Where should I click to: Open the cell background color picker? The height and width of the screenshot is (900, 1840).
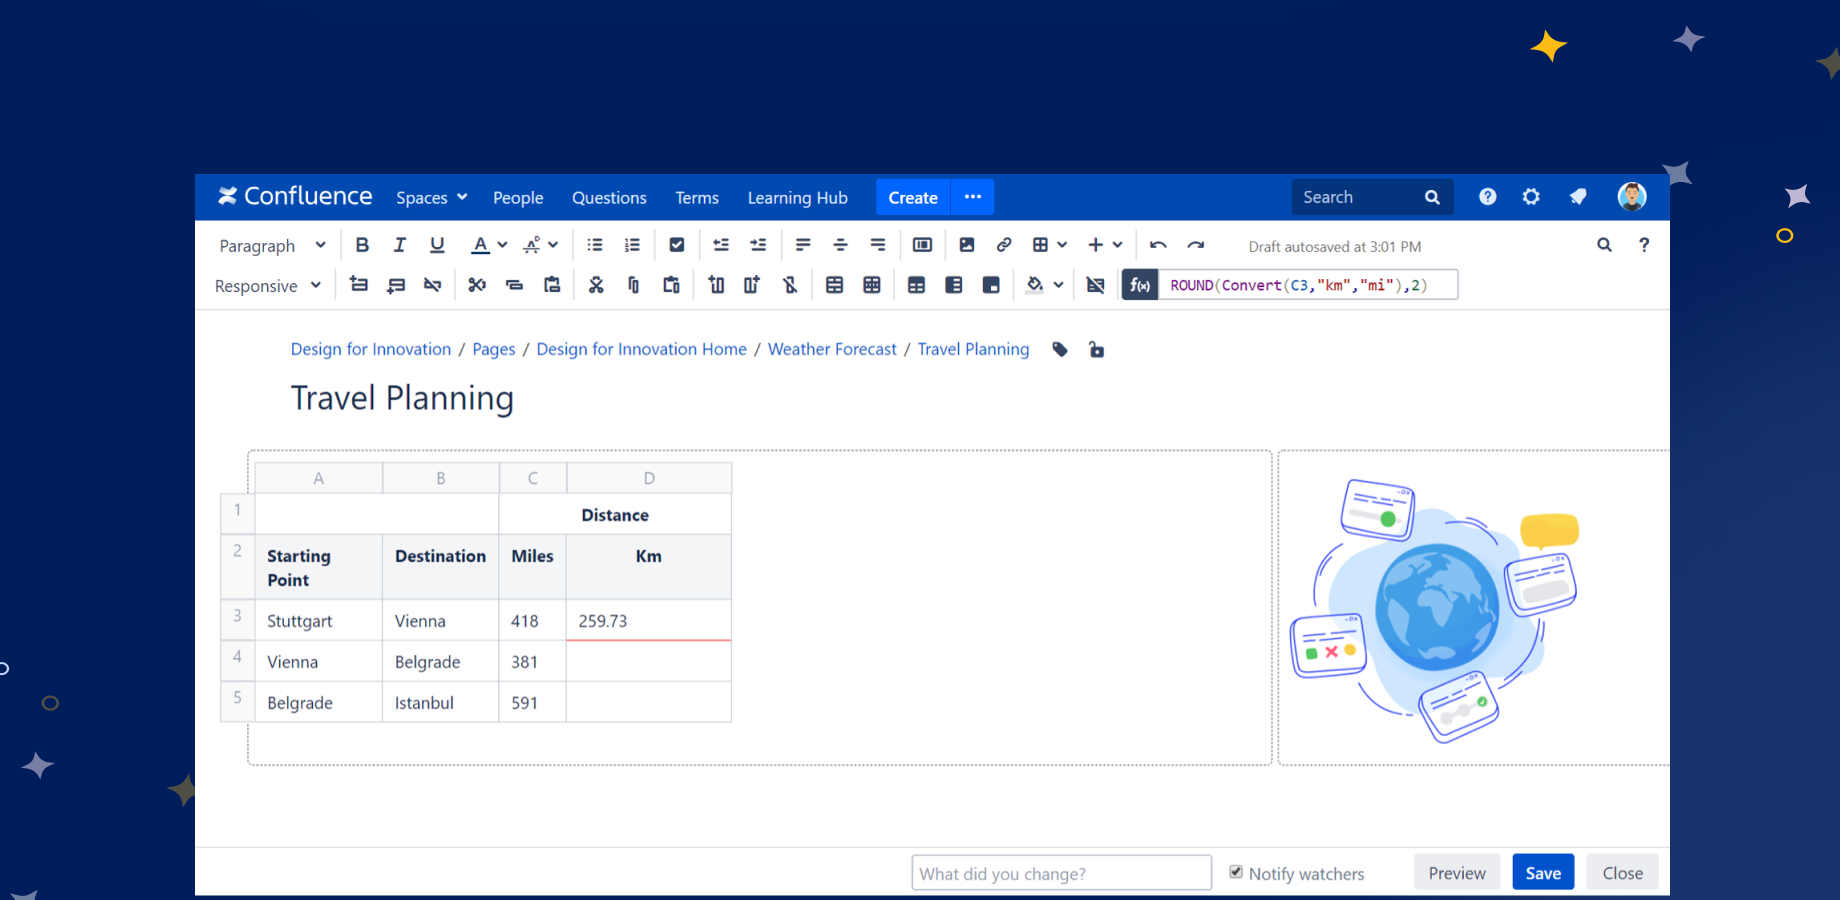1036,285
